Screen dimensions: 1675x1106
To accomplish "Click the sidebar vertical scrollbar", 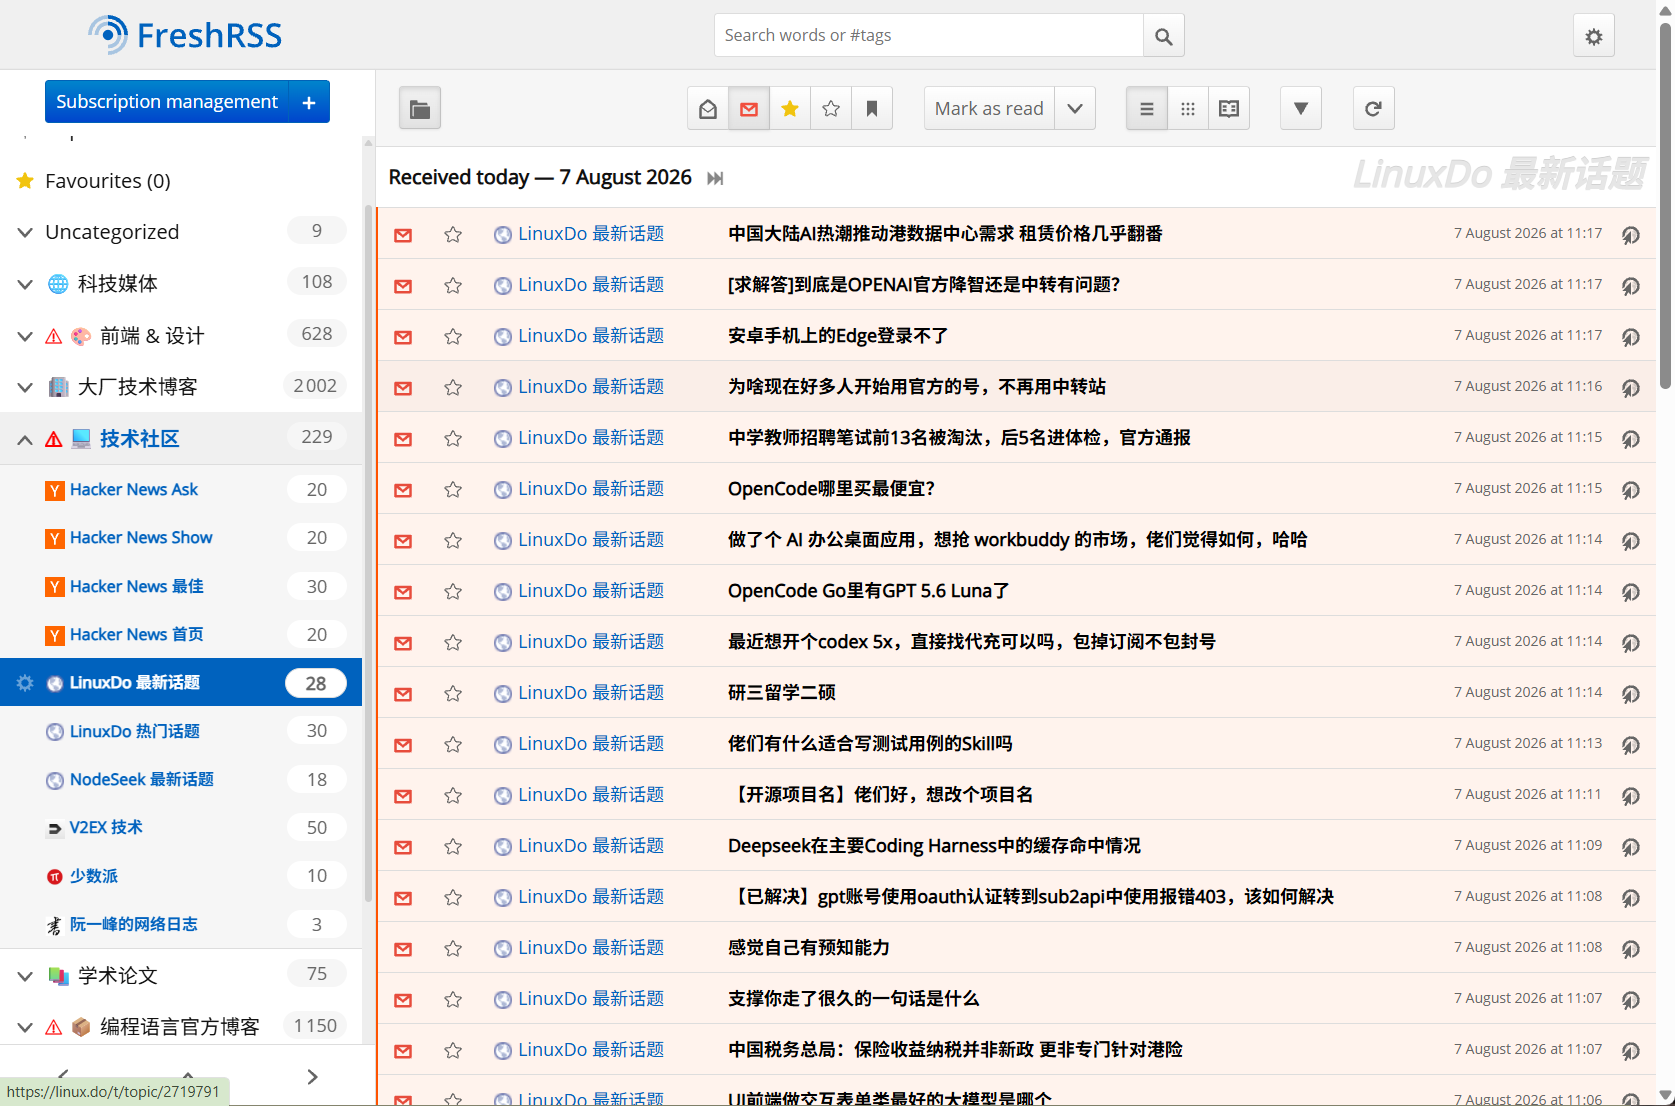I will (x=368, y=555).
